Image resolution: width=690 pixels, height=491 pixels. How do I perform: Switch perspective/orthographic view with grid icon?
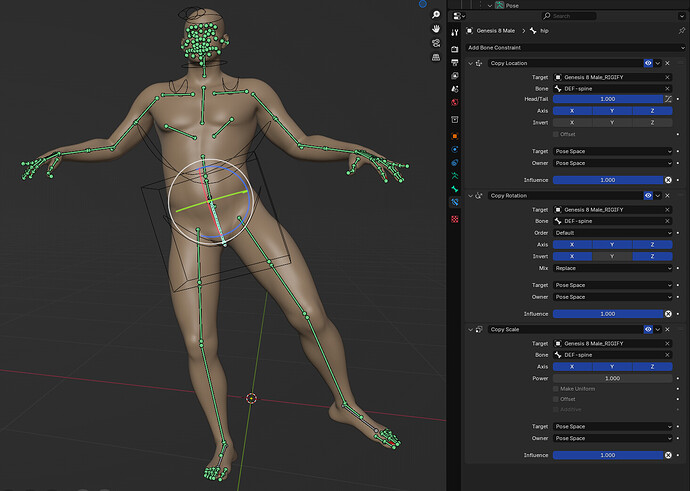(436, 57)
